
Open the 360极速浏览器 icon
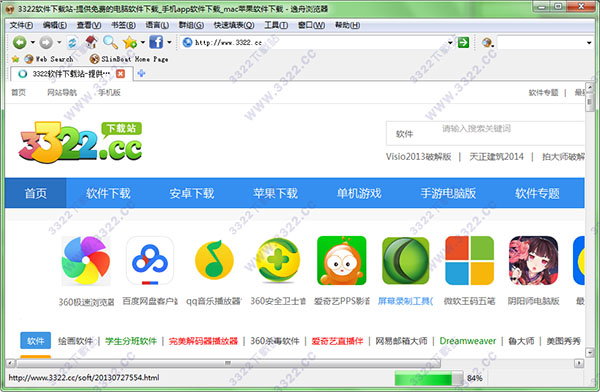point(86,261)
